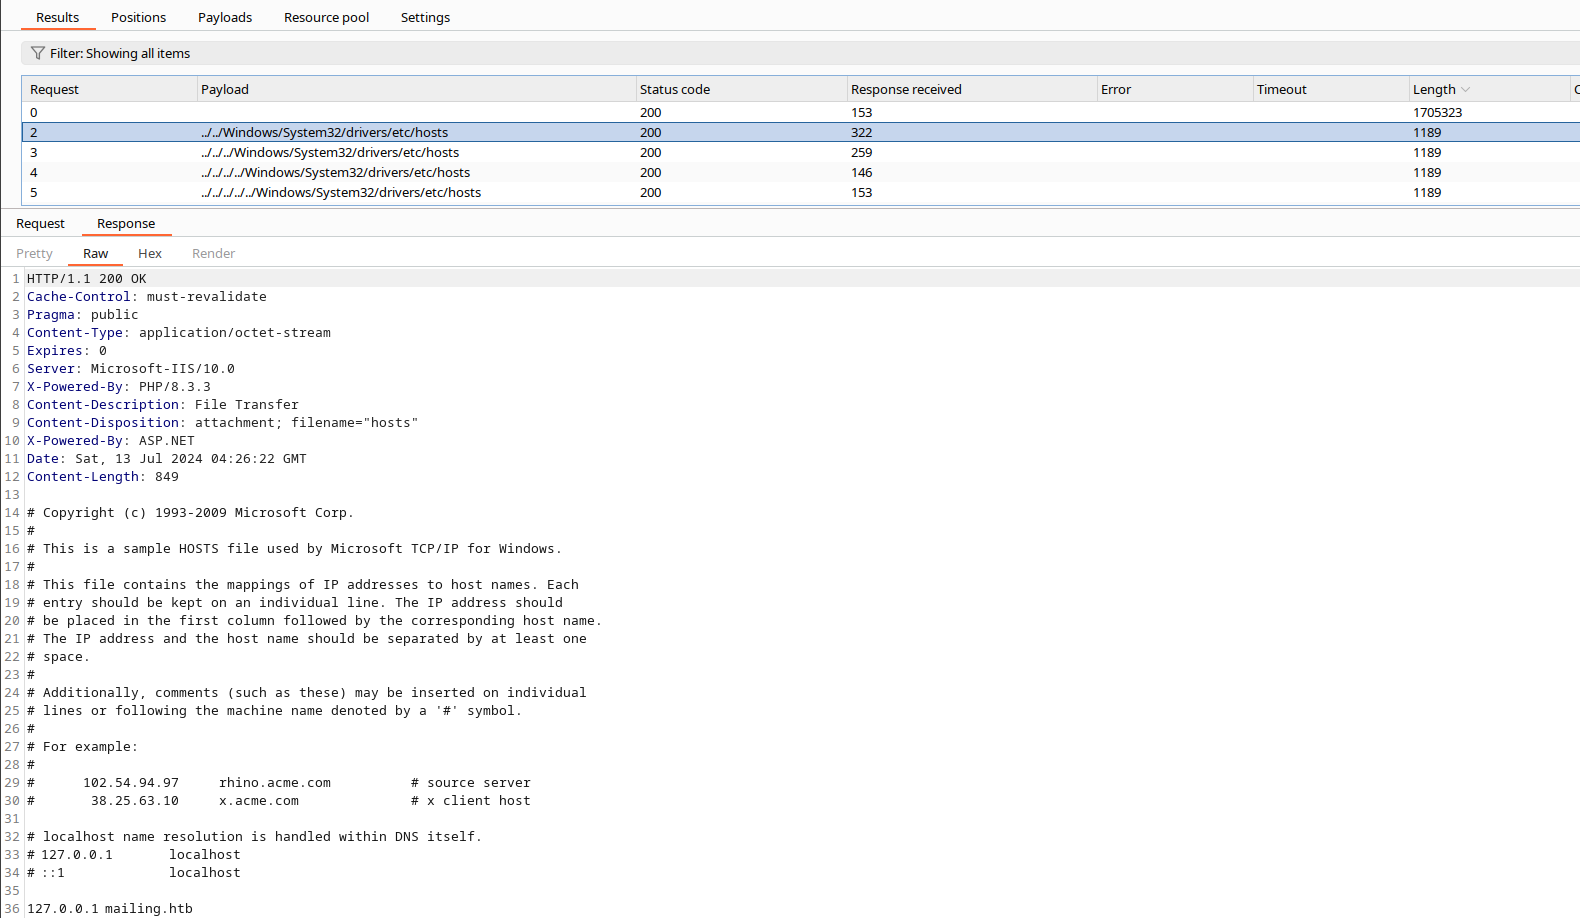Screen dimensions: 1580x918
Task: Select request row 5 in results table
Action: tap(800, 192)
